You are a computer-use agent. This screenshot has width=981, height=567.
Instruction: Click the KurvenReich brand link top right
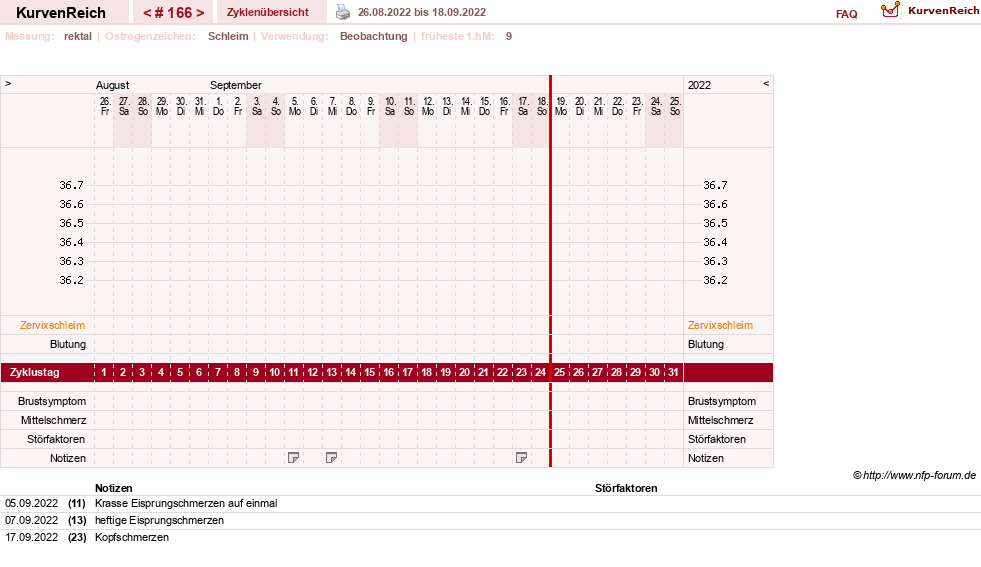tap(943, 11)
